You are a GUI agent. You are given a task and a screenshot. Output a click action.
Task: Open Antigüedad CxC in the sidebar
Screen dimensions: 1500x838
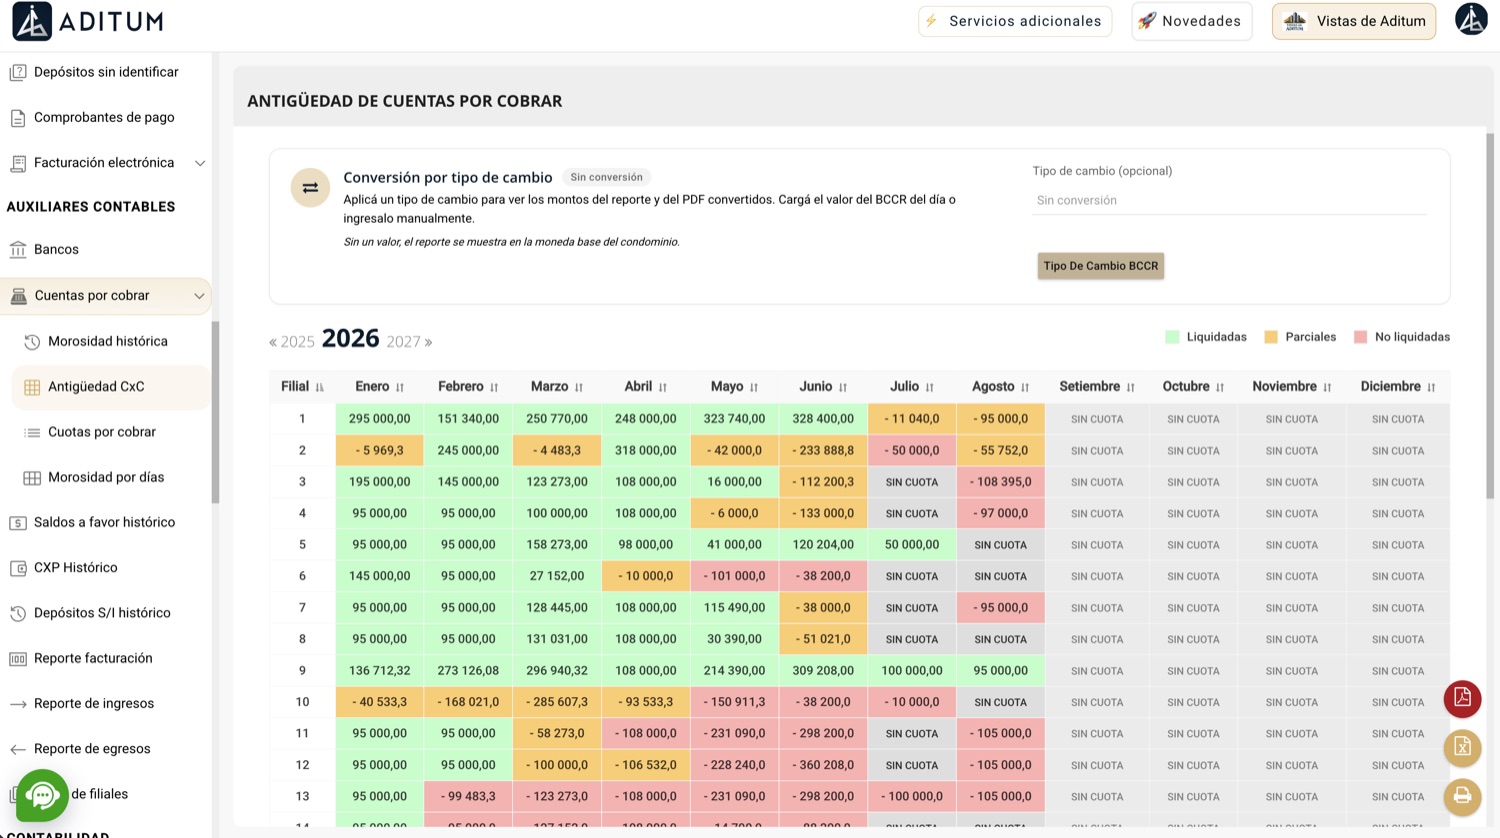click(x=111, y=387)
